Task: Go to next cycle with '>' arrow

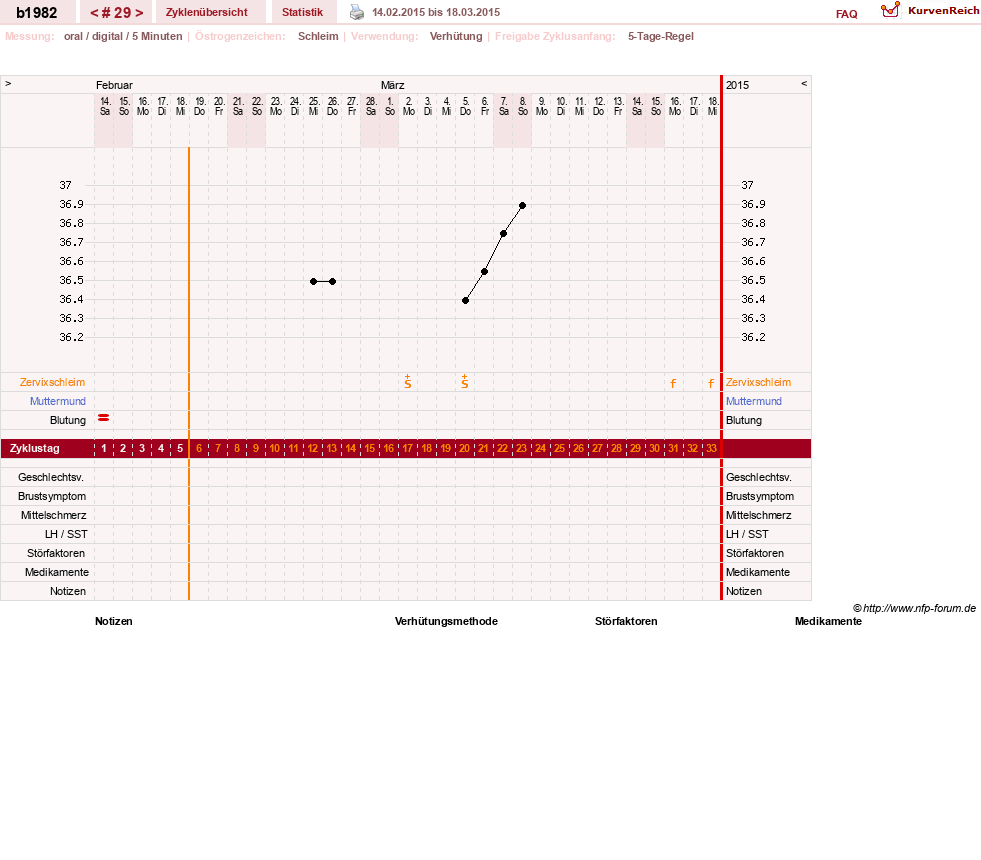Action: pyautogui.click(x=140, y=13)
